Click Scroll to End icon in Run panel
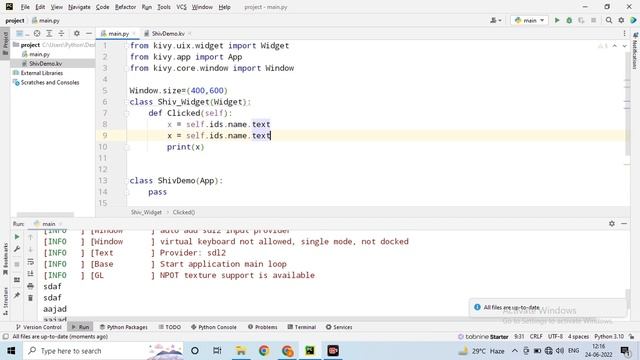Viewport: 640px width, 360px height. [x=31, y=273]
